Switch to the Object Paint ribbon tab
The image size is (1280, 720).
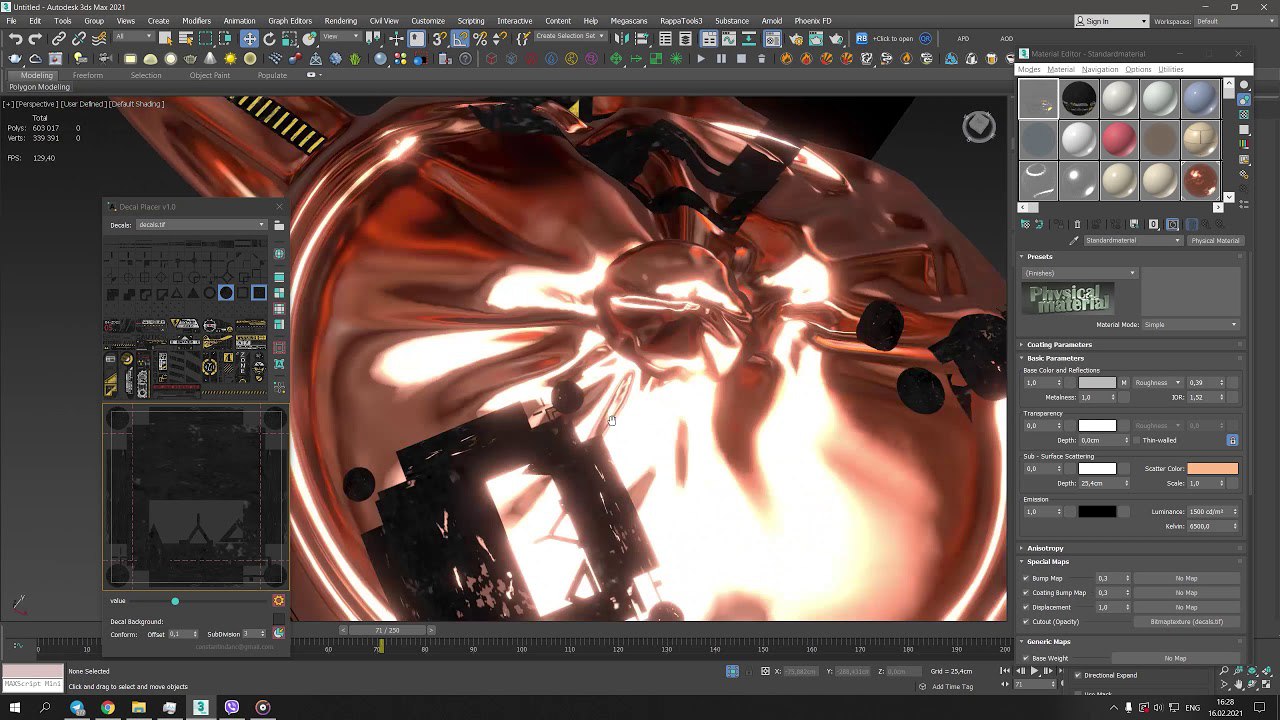pos(210,75)
